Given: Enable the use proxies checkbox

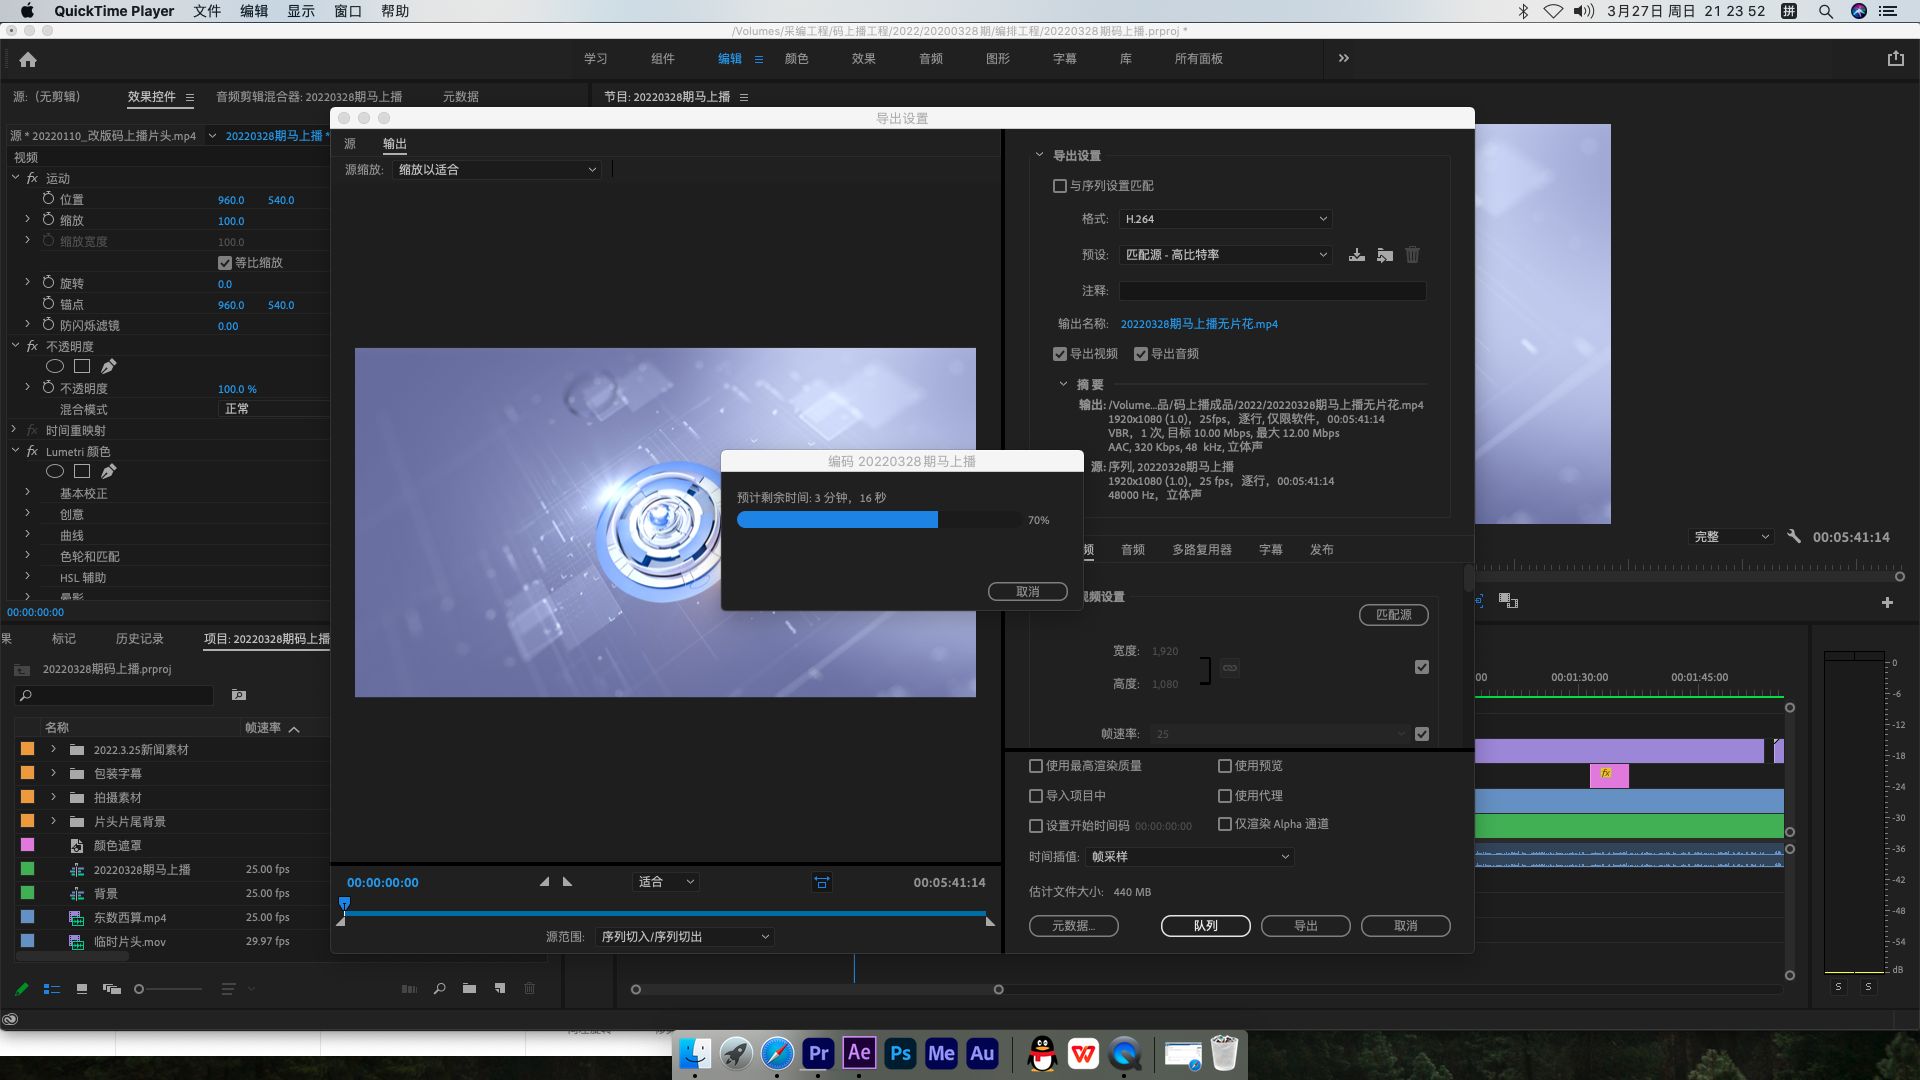Looking at the screenshot, I should 1225,796.
